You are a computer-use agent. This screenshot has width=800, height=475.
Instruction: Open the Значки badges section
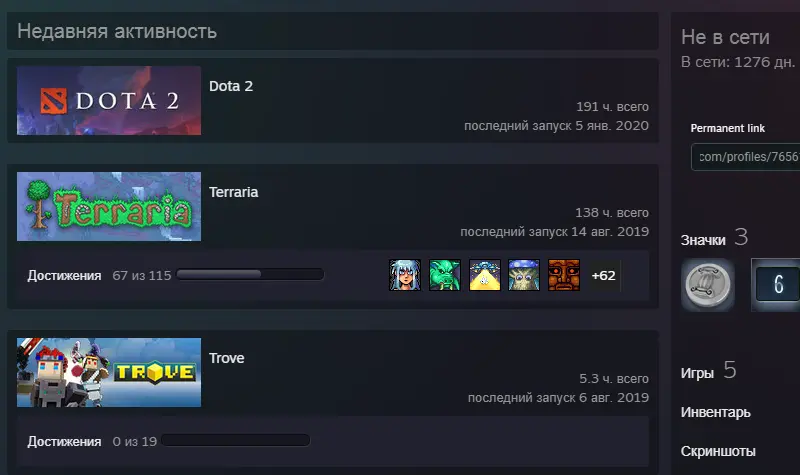pyautogui.click(x=703, y=240)
